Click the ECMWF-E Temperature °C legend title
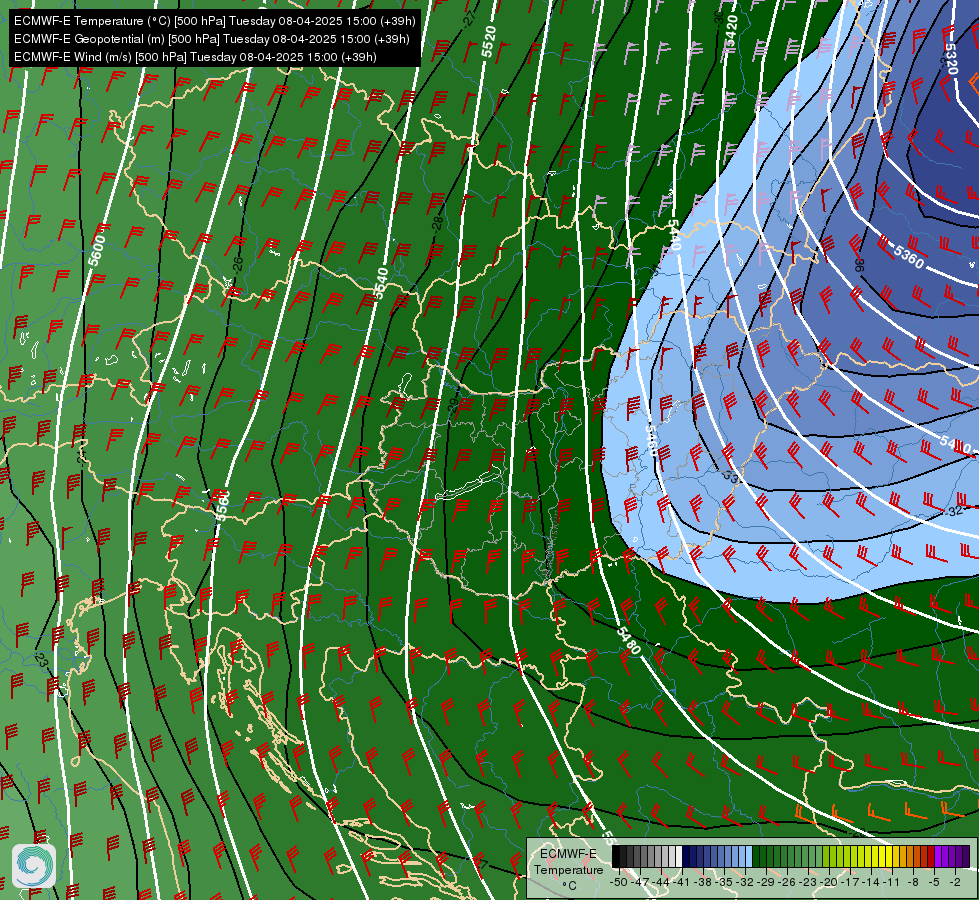 pos(568,869)
